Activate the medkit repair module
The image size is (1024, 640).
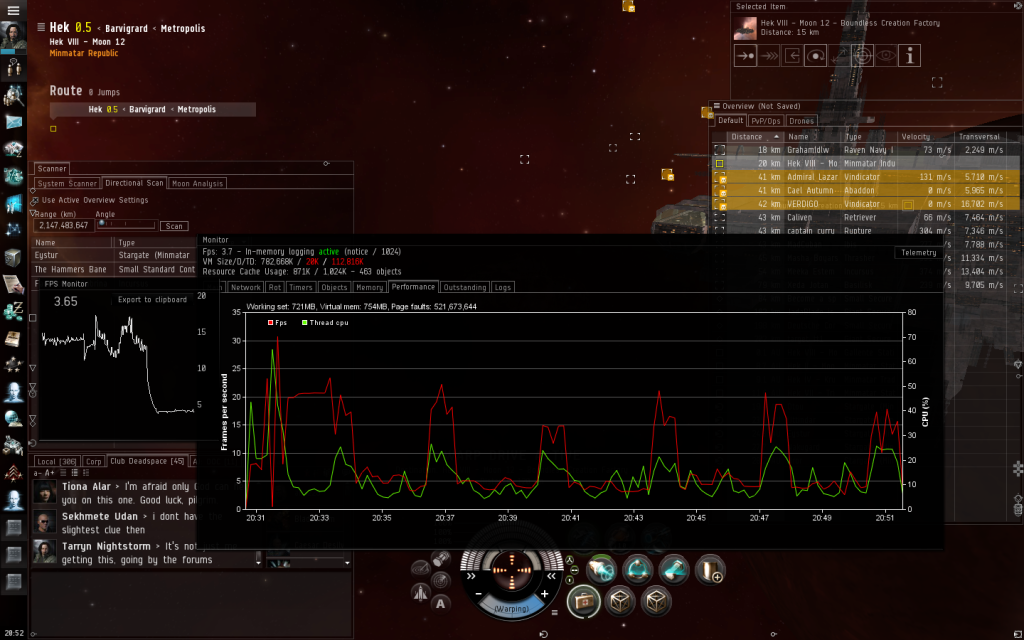tap(583, 601)
